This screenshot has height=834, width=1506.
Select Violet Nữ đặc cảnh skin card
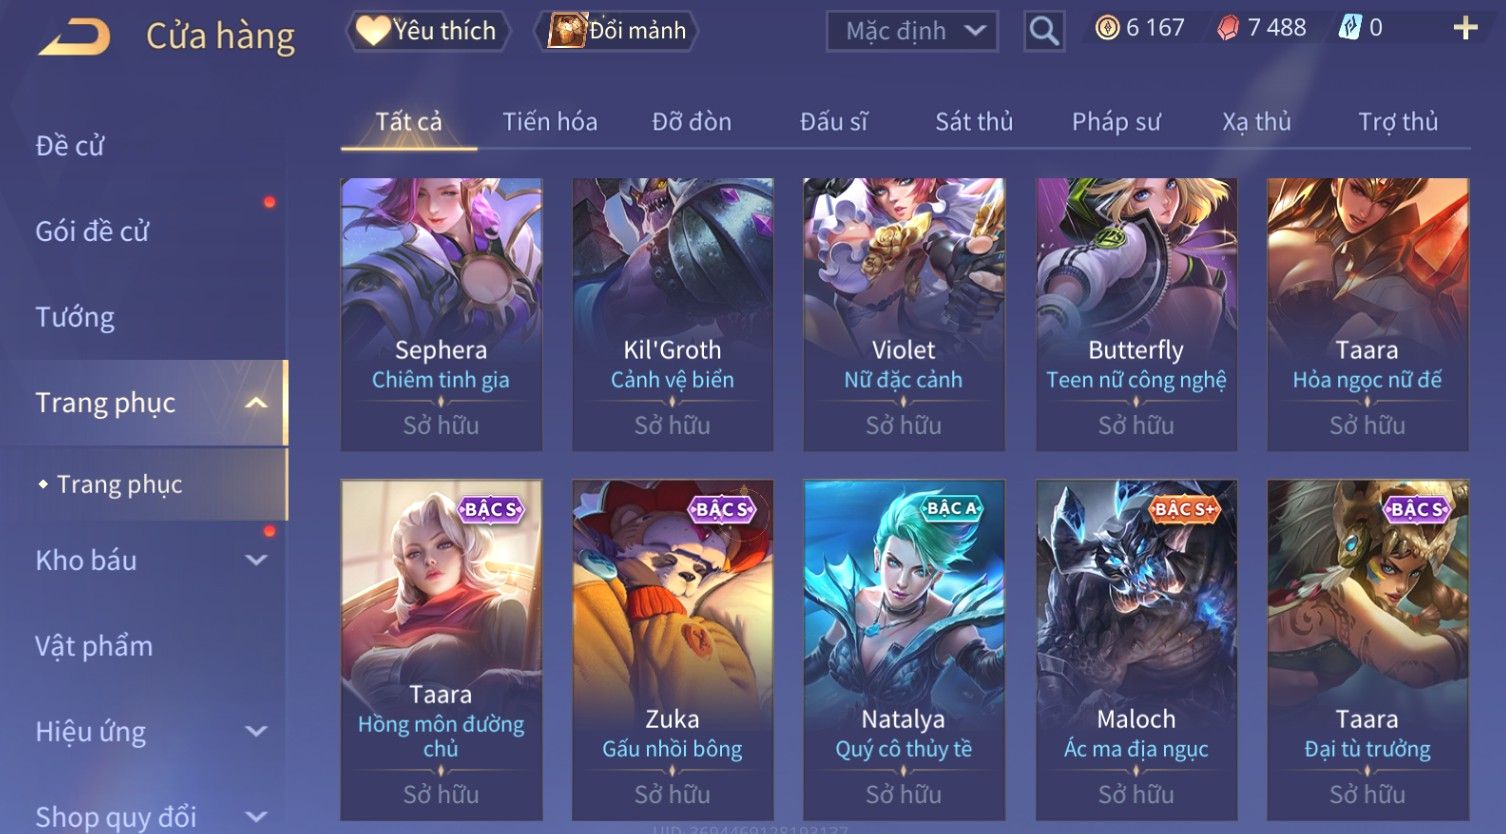pyautogui.click(x=904, y=314)
